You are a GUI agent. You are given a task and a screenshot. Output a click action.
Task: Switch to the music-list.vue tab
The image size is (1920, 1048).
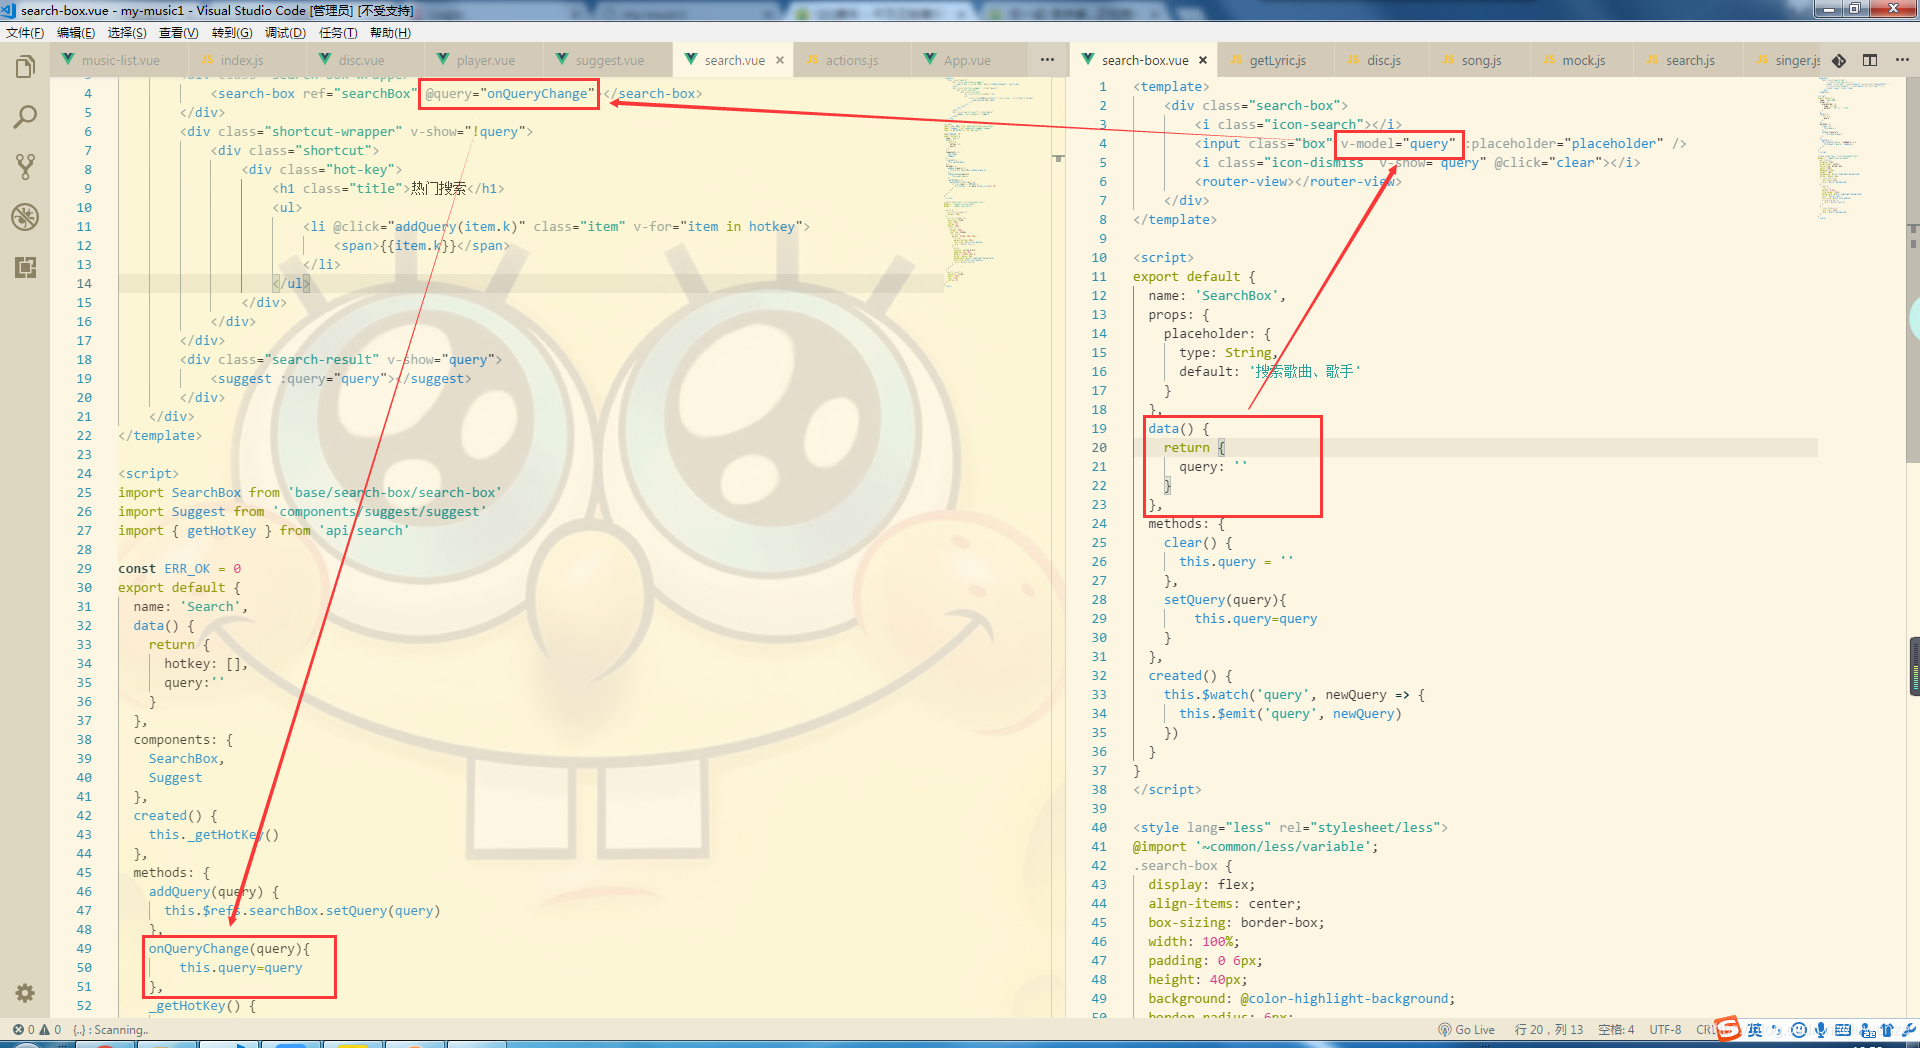point(120,60)
